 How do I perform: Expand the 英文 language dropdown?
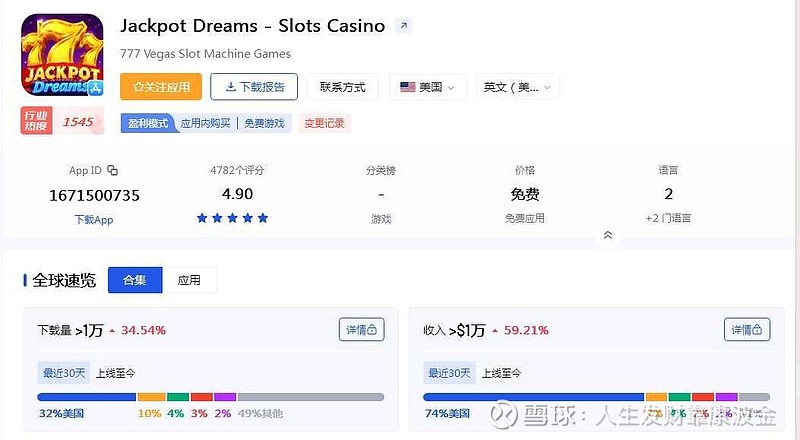click(x=516, y=87)
